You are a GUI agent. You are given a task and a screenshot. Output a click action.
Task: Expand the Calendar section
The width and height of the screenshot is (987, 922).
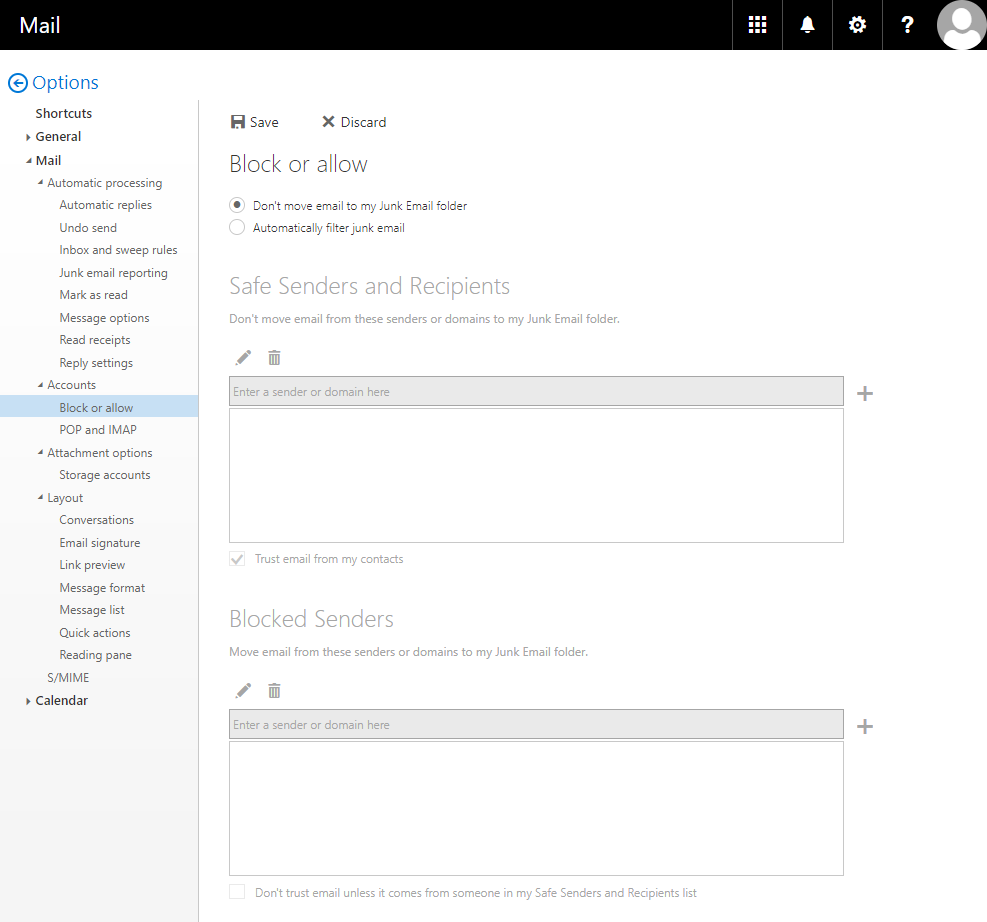click(28, 700)
